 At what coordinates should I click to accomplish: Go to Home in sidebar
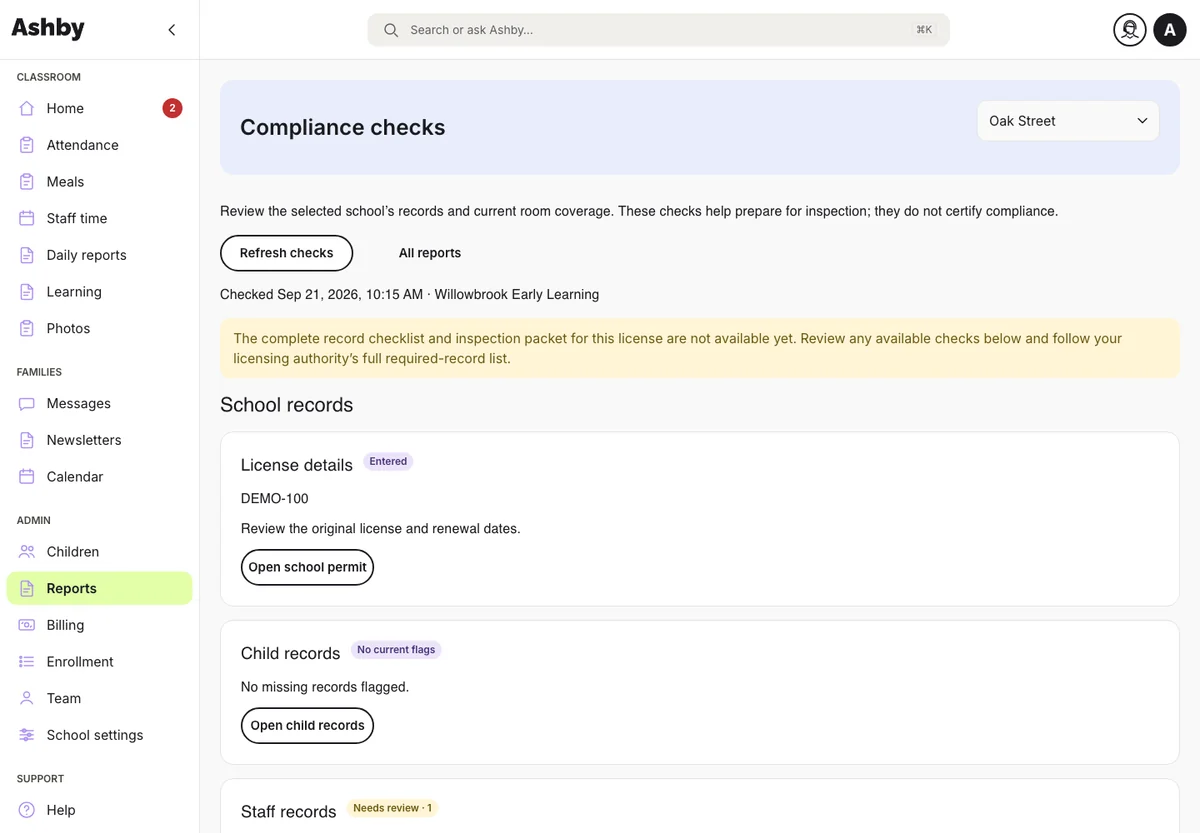[100, 108]
